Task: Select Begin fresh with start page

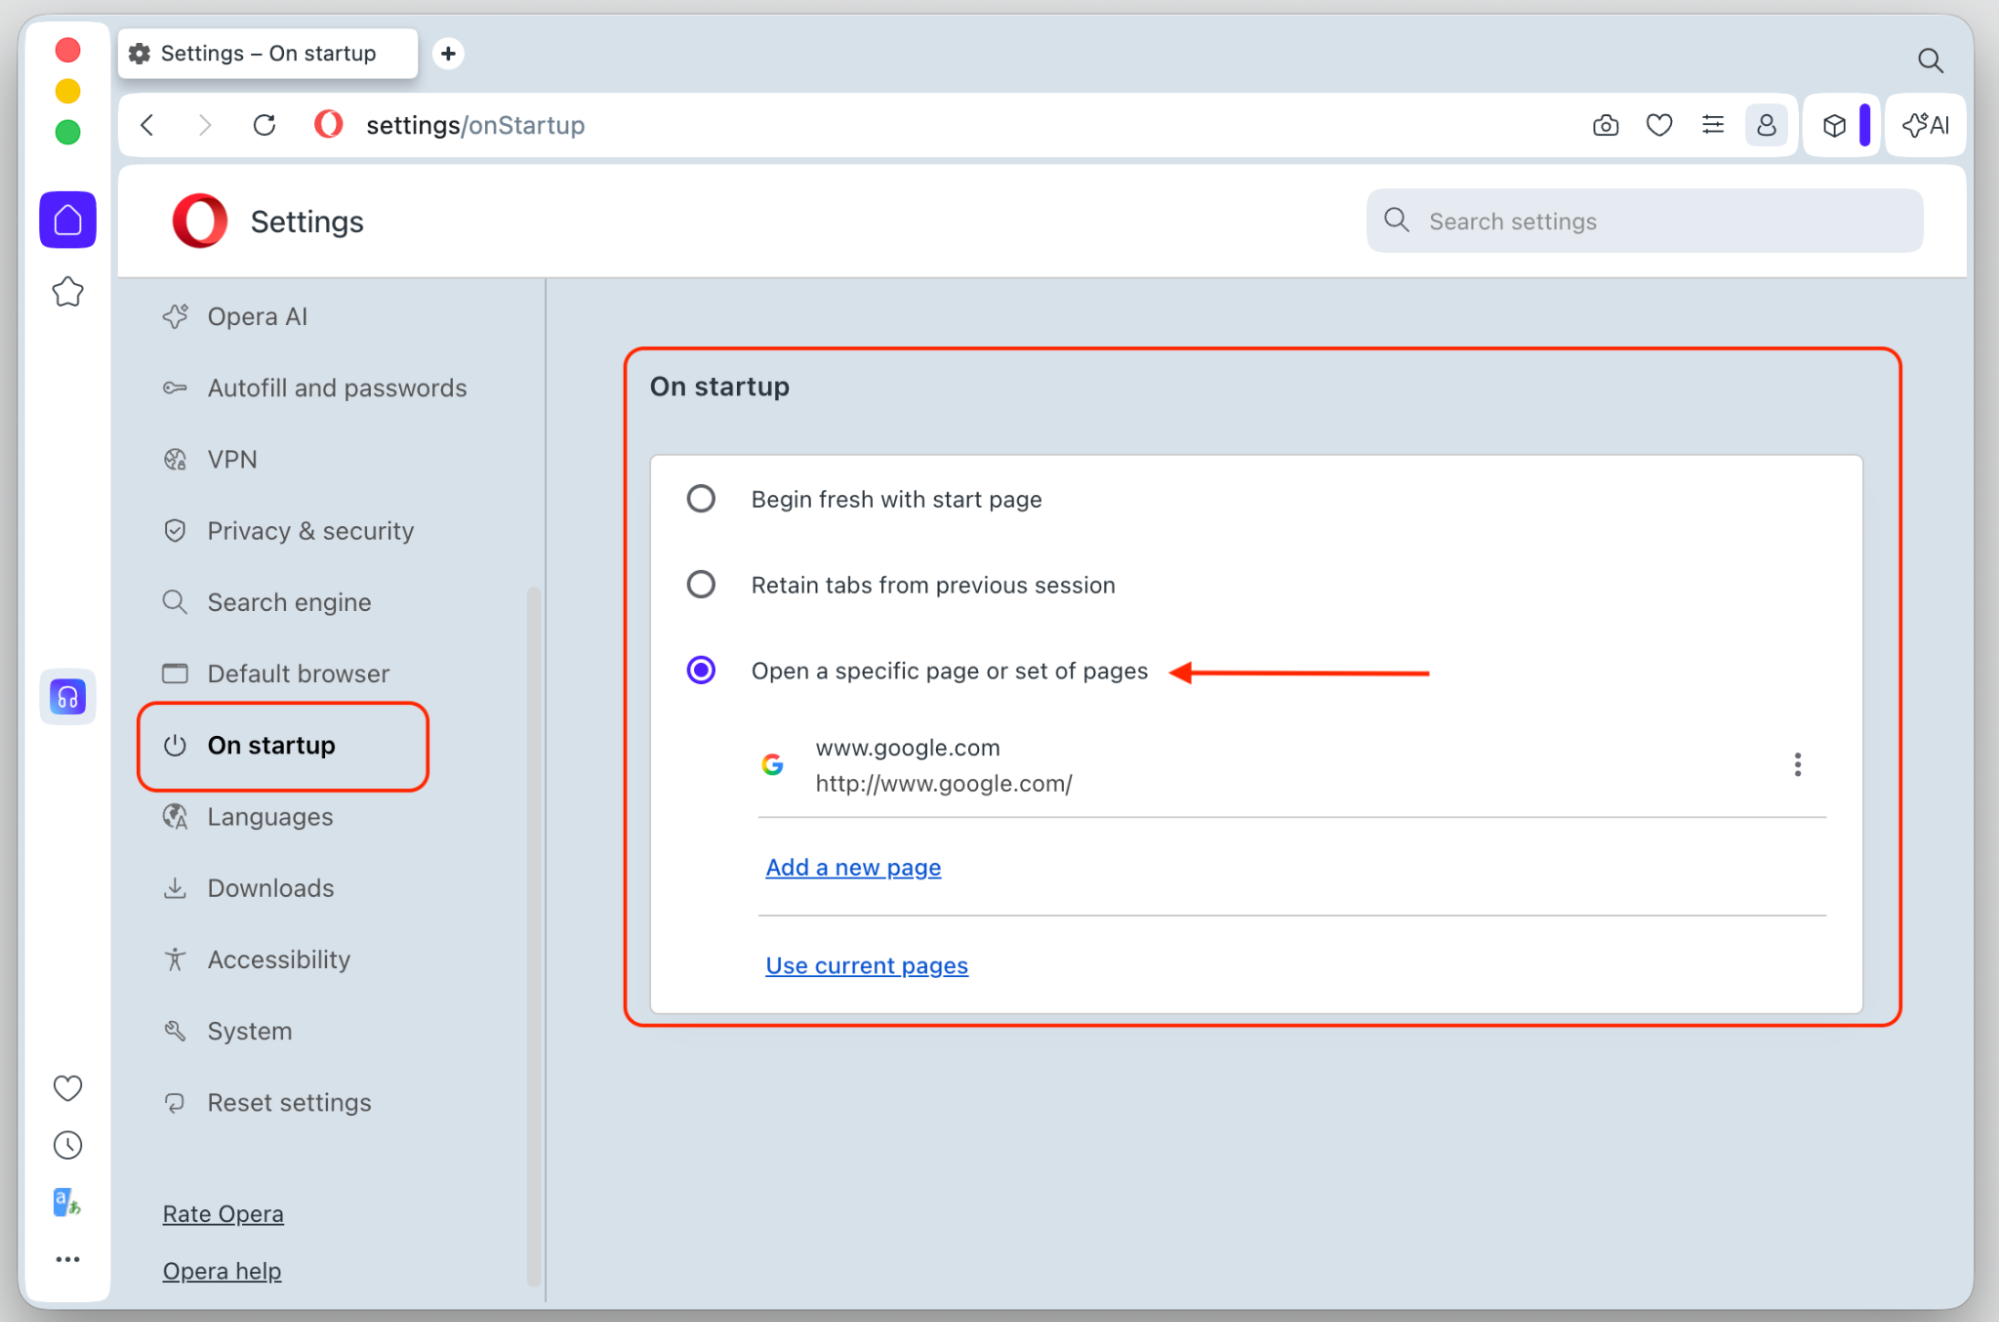Action: pyautogui.click(x=701, y=498)
